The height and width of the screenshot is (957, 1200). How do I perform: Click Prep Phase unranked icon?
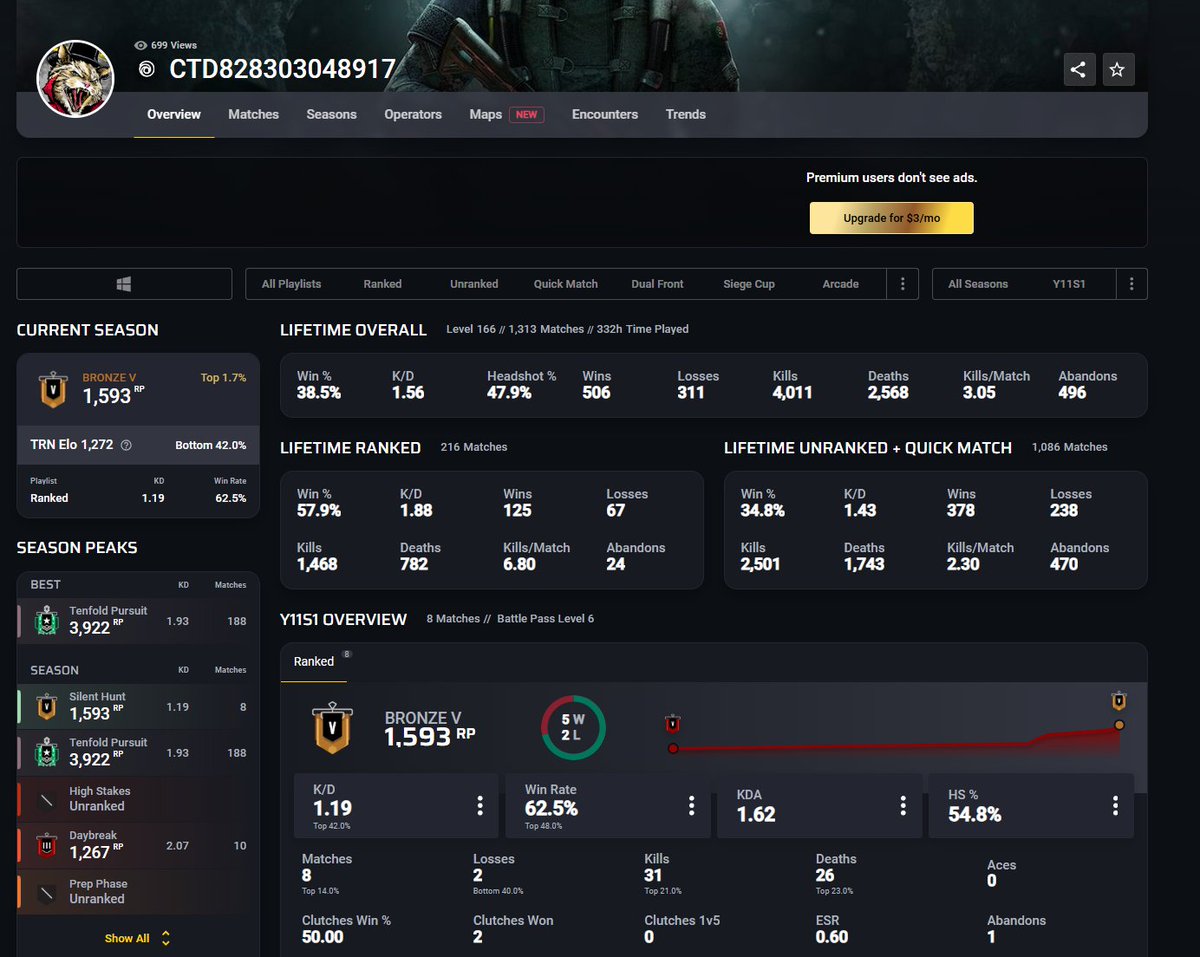[x=47, y=891]
